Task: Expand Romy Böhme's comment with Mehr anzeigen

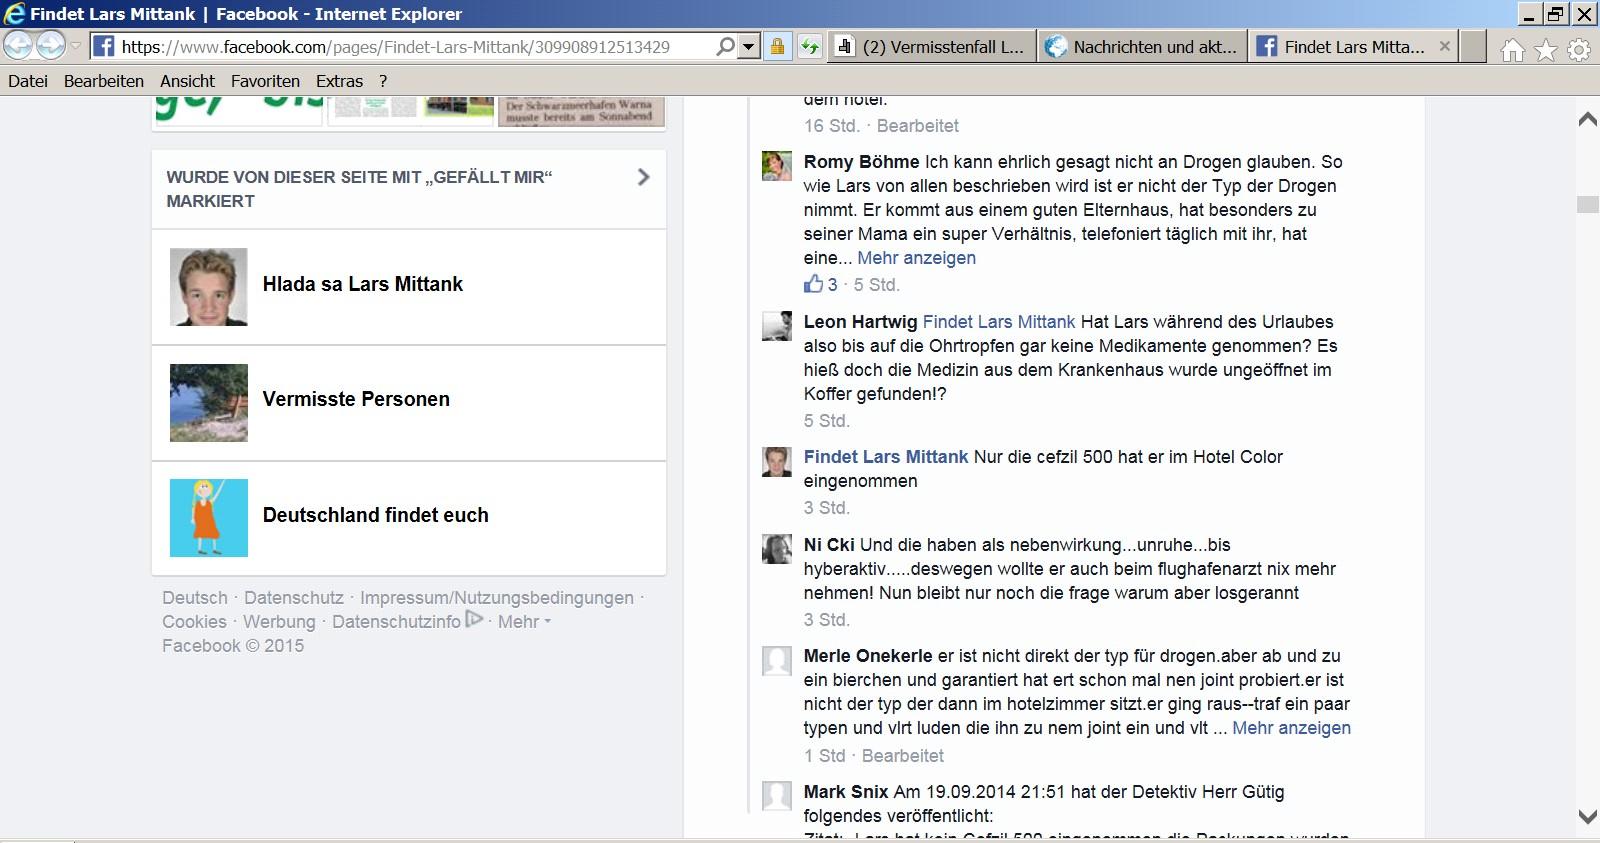Action: click(916, 258)
